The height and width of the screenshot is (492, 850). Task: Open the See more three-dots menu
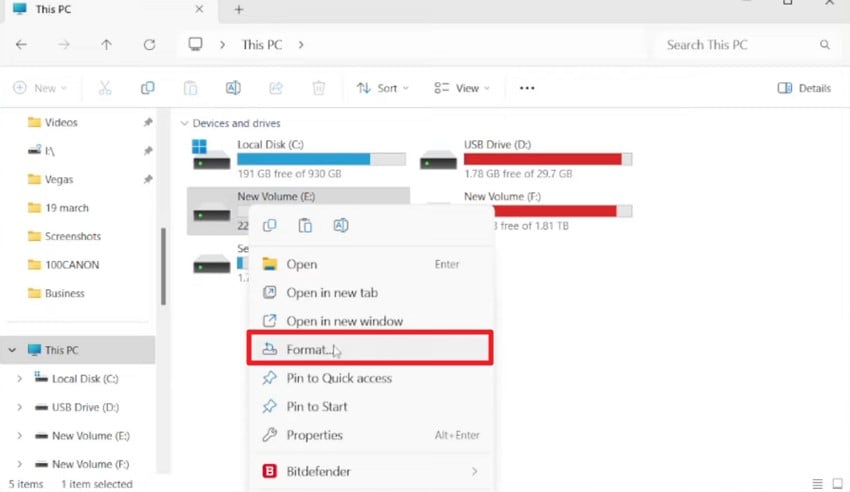click(527, 88)
